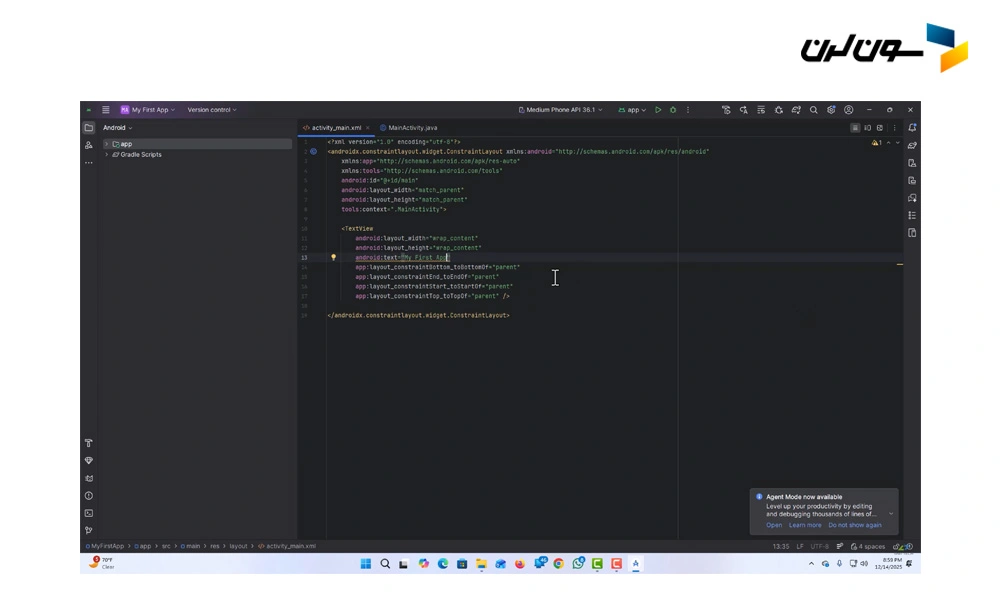Screen dimensions: 1000x600
Task: Open Windows Start menu on taskbar
Action: pos(366,564)
